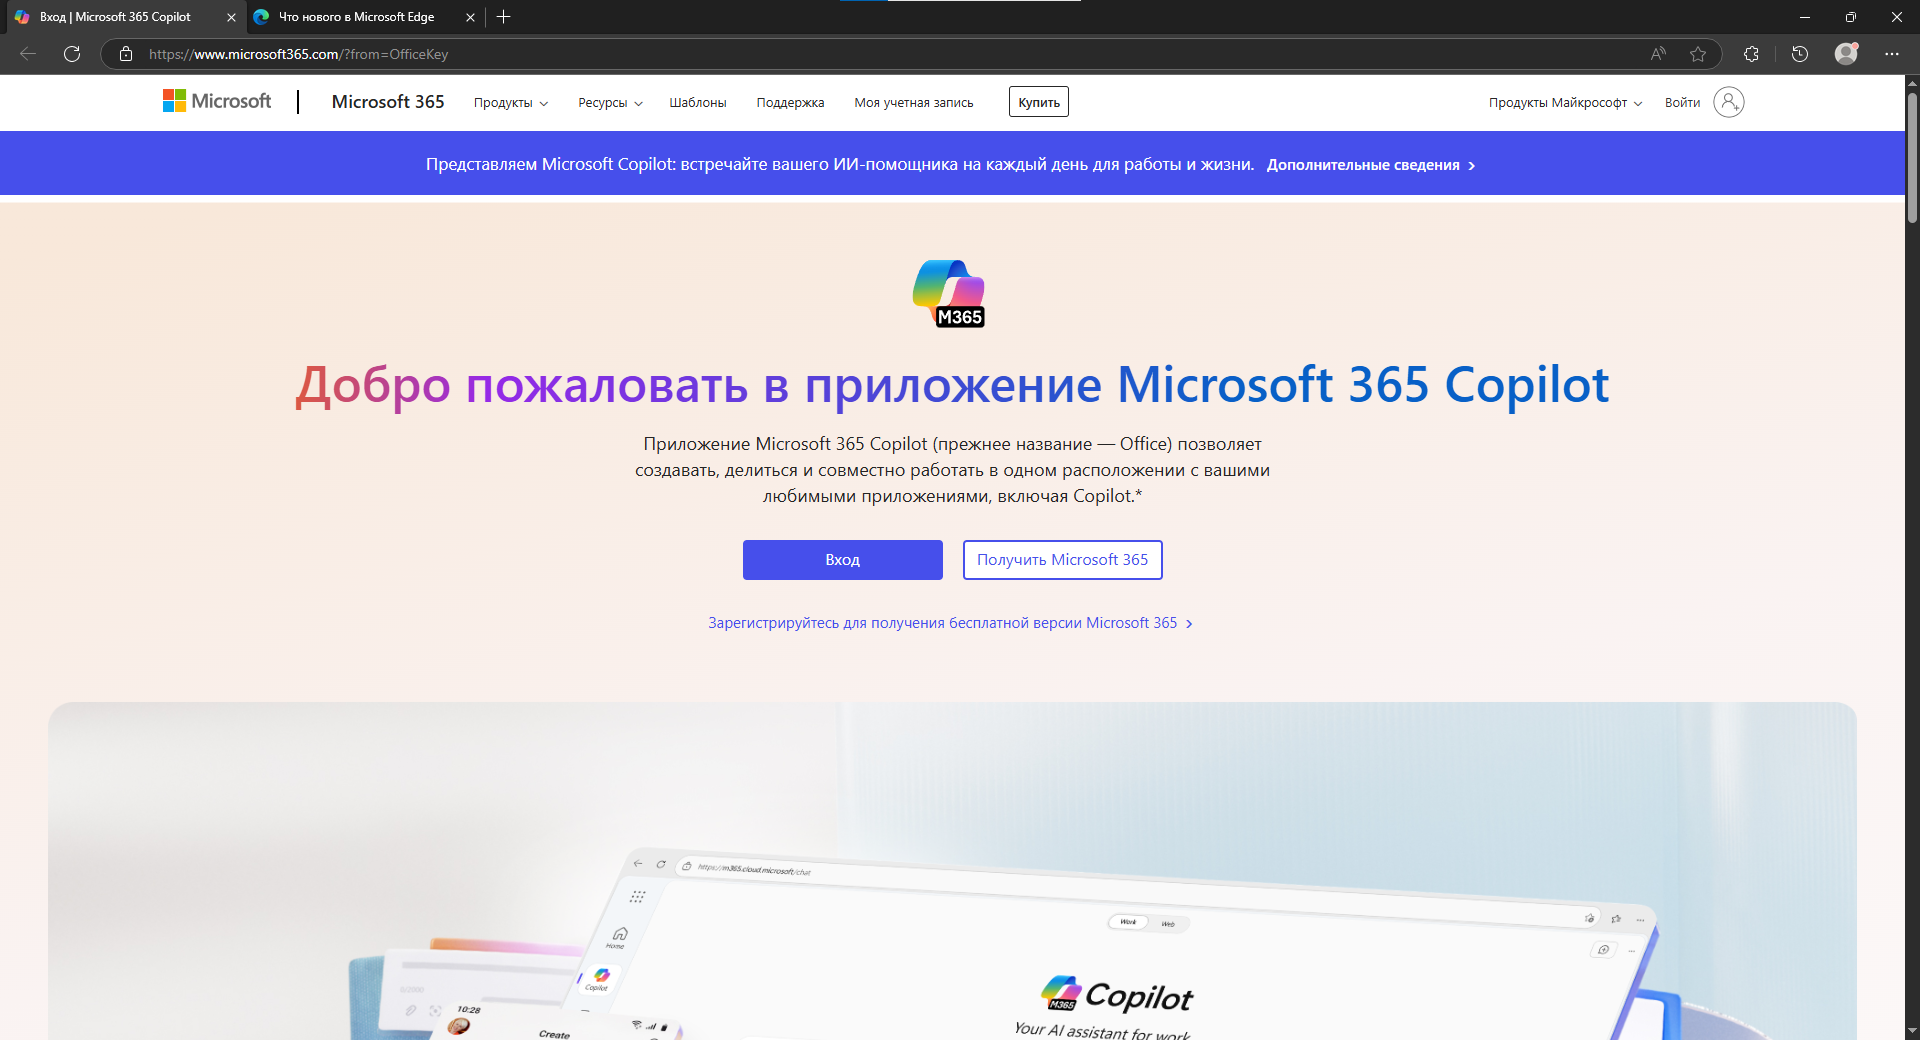Screen dimensions: 1920x1040
Task: Restore down the Edge browser window
Action: coord(1851,17)
